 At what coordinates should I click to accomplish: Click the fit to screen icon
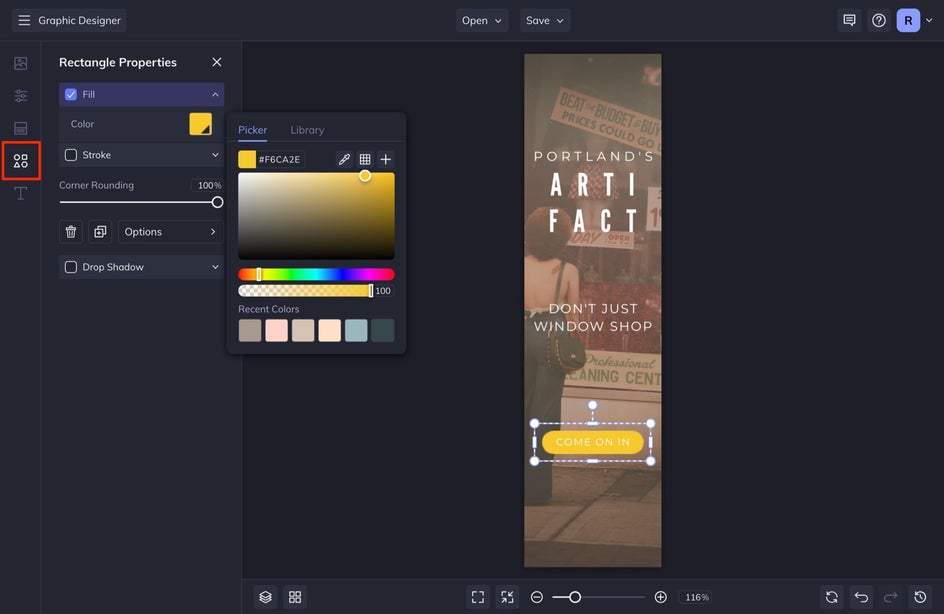[x=478, y=597]
